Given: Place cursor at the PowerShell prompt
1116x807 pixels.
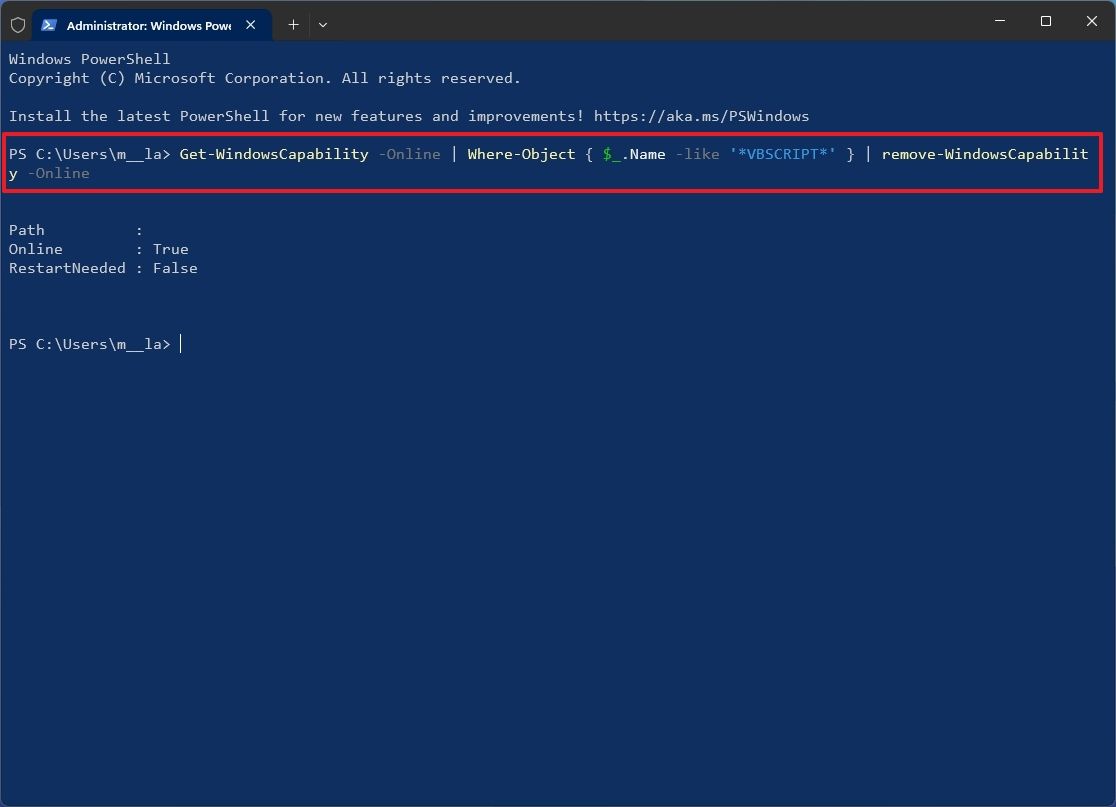Looking at the screenshot, I should (x=180, y=343).
